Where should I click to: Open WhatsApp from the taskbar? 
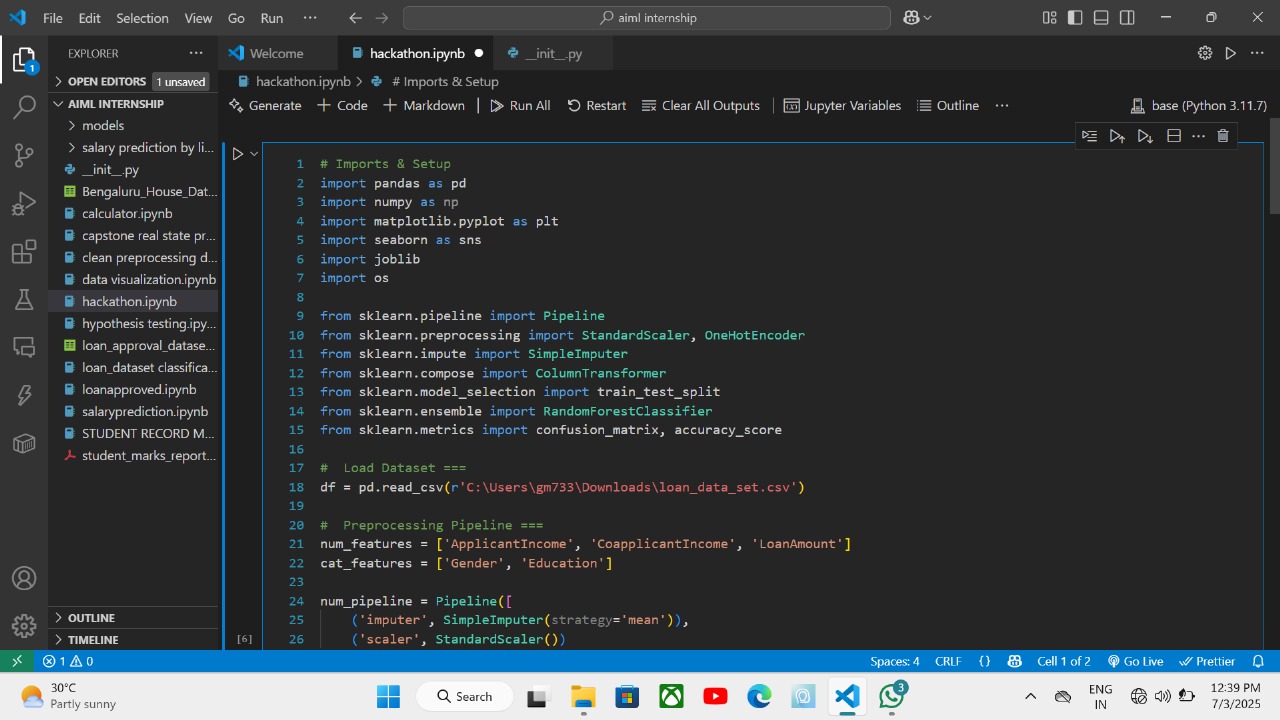(x=892, y=696)
